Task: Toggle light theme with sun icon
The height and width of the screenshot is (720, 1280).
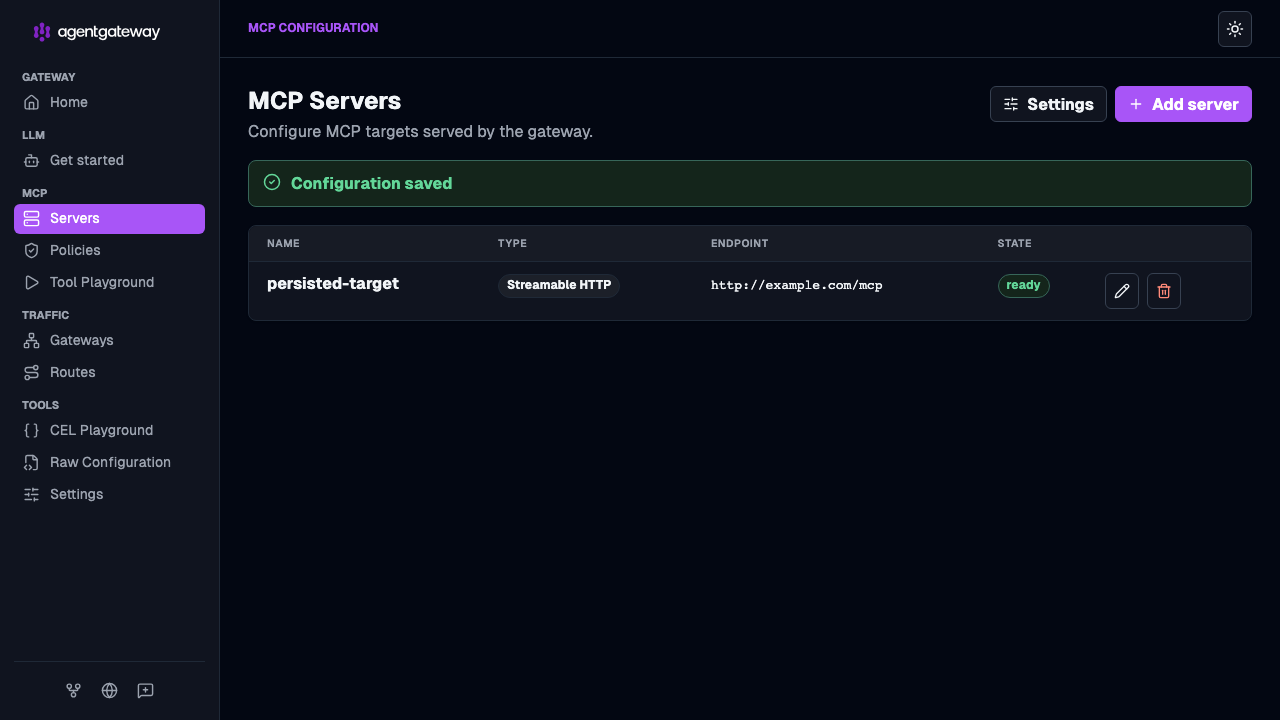Action: tap(1235, 29)
